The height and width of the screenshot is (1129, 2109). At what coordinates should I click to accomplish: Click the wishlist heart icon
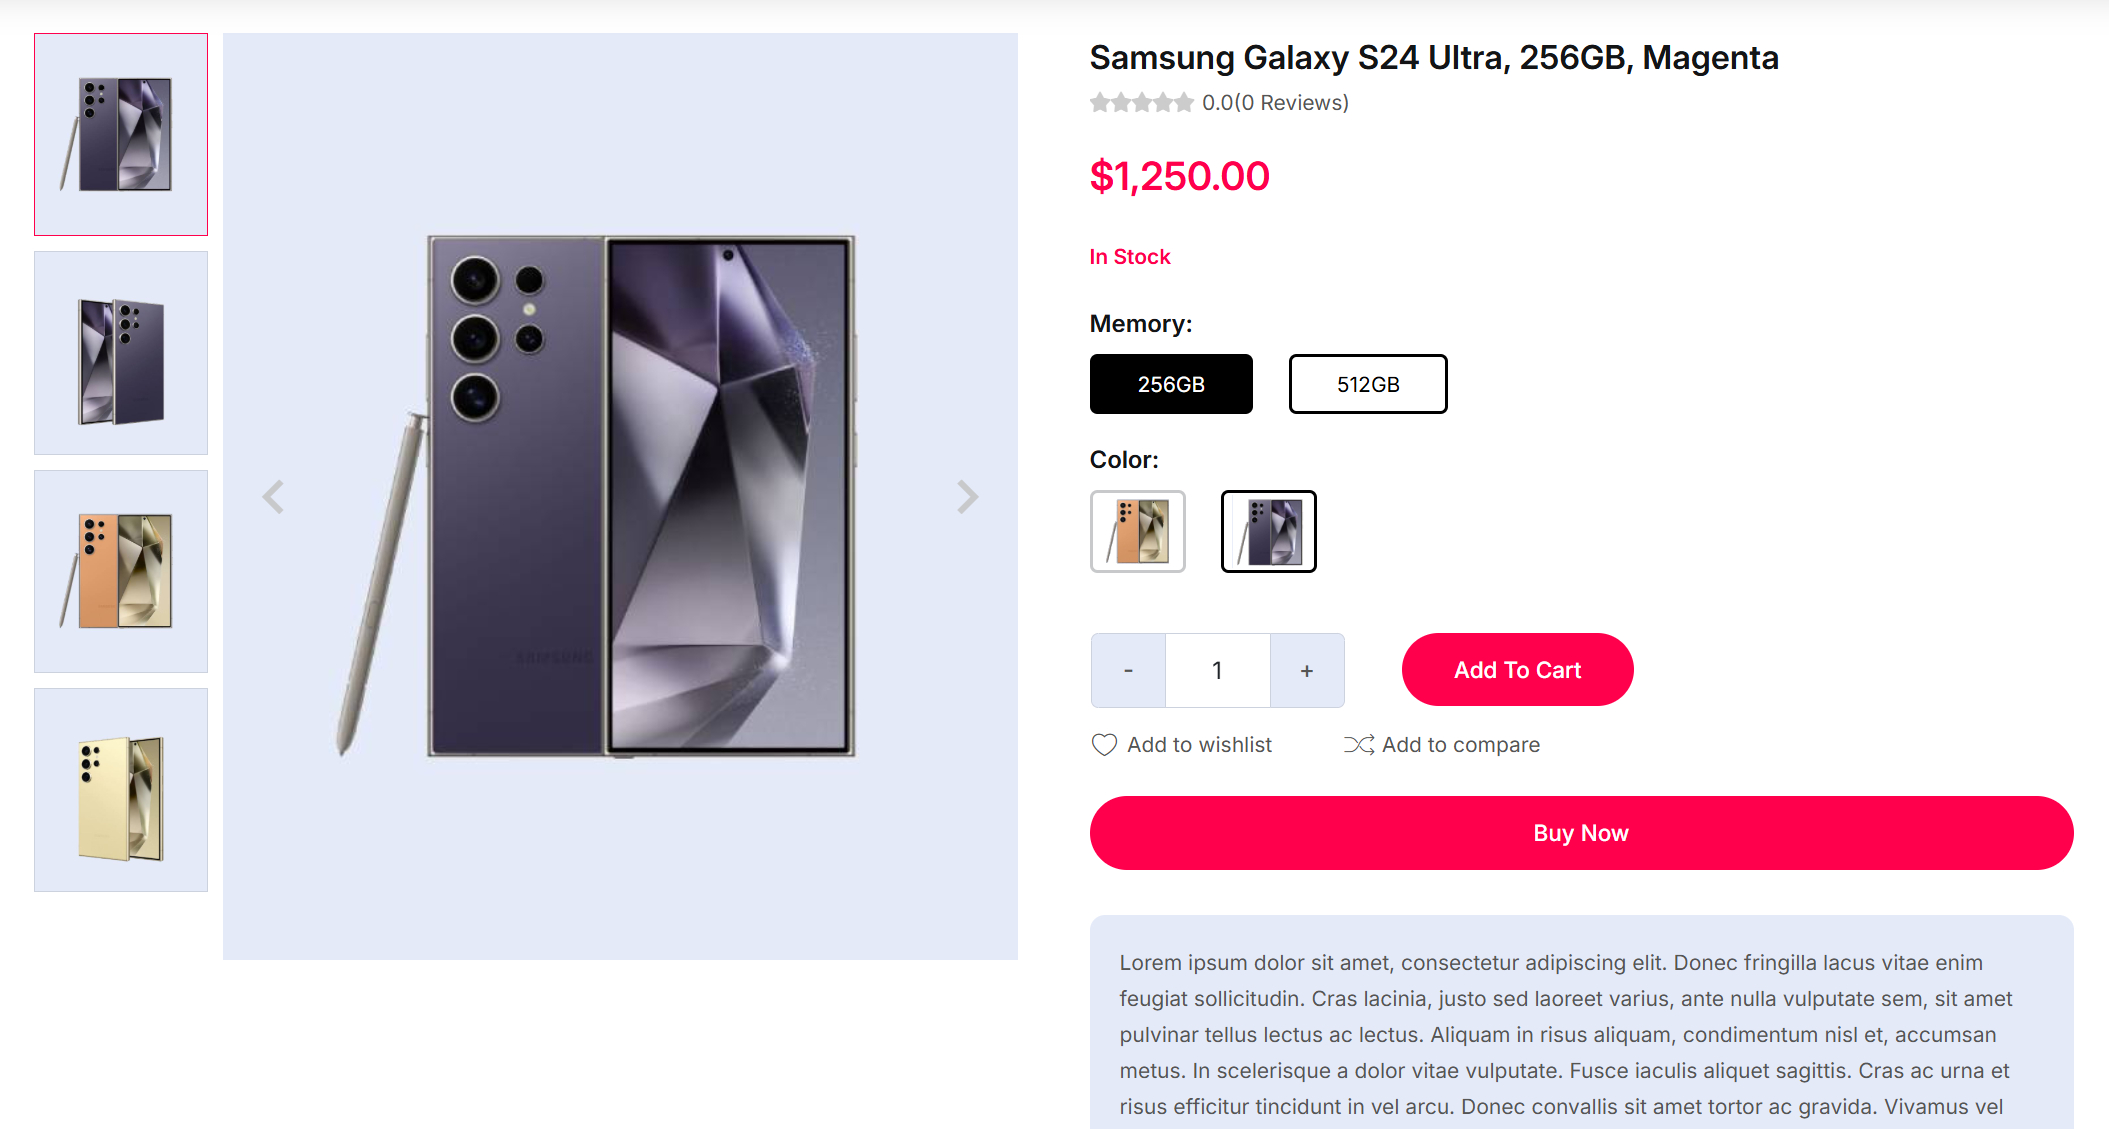coord(1104,745)
